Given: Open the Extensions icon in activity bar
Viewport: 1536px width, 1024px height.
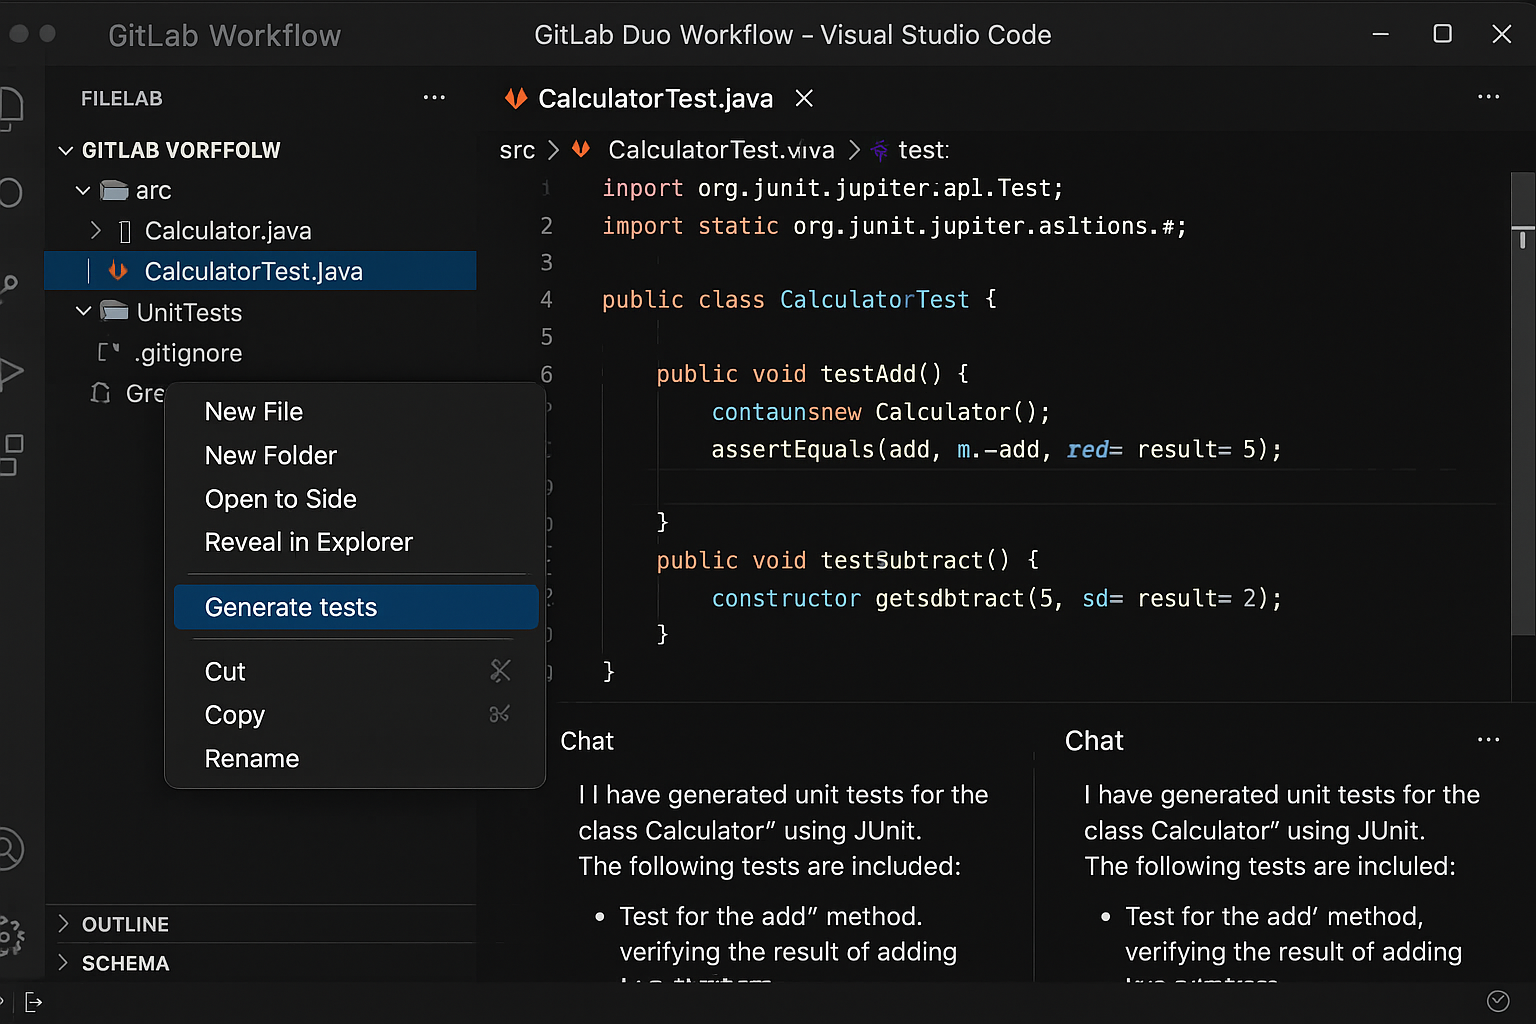Looking at the screenshot, I should [x=11, y=454].
